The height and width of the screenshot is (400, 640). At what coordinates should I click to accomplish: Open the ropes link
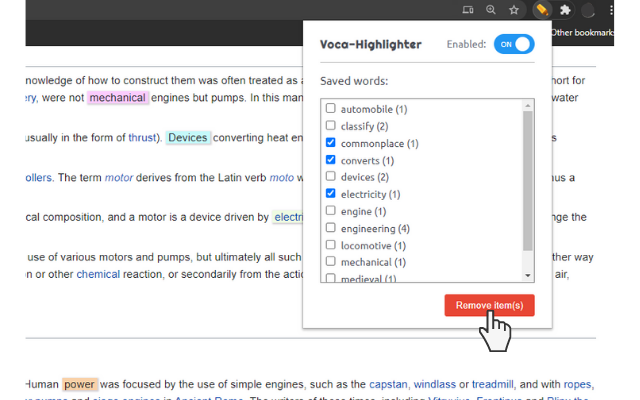(x=577, y=384)
